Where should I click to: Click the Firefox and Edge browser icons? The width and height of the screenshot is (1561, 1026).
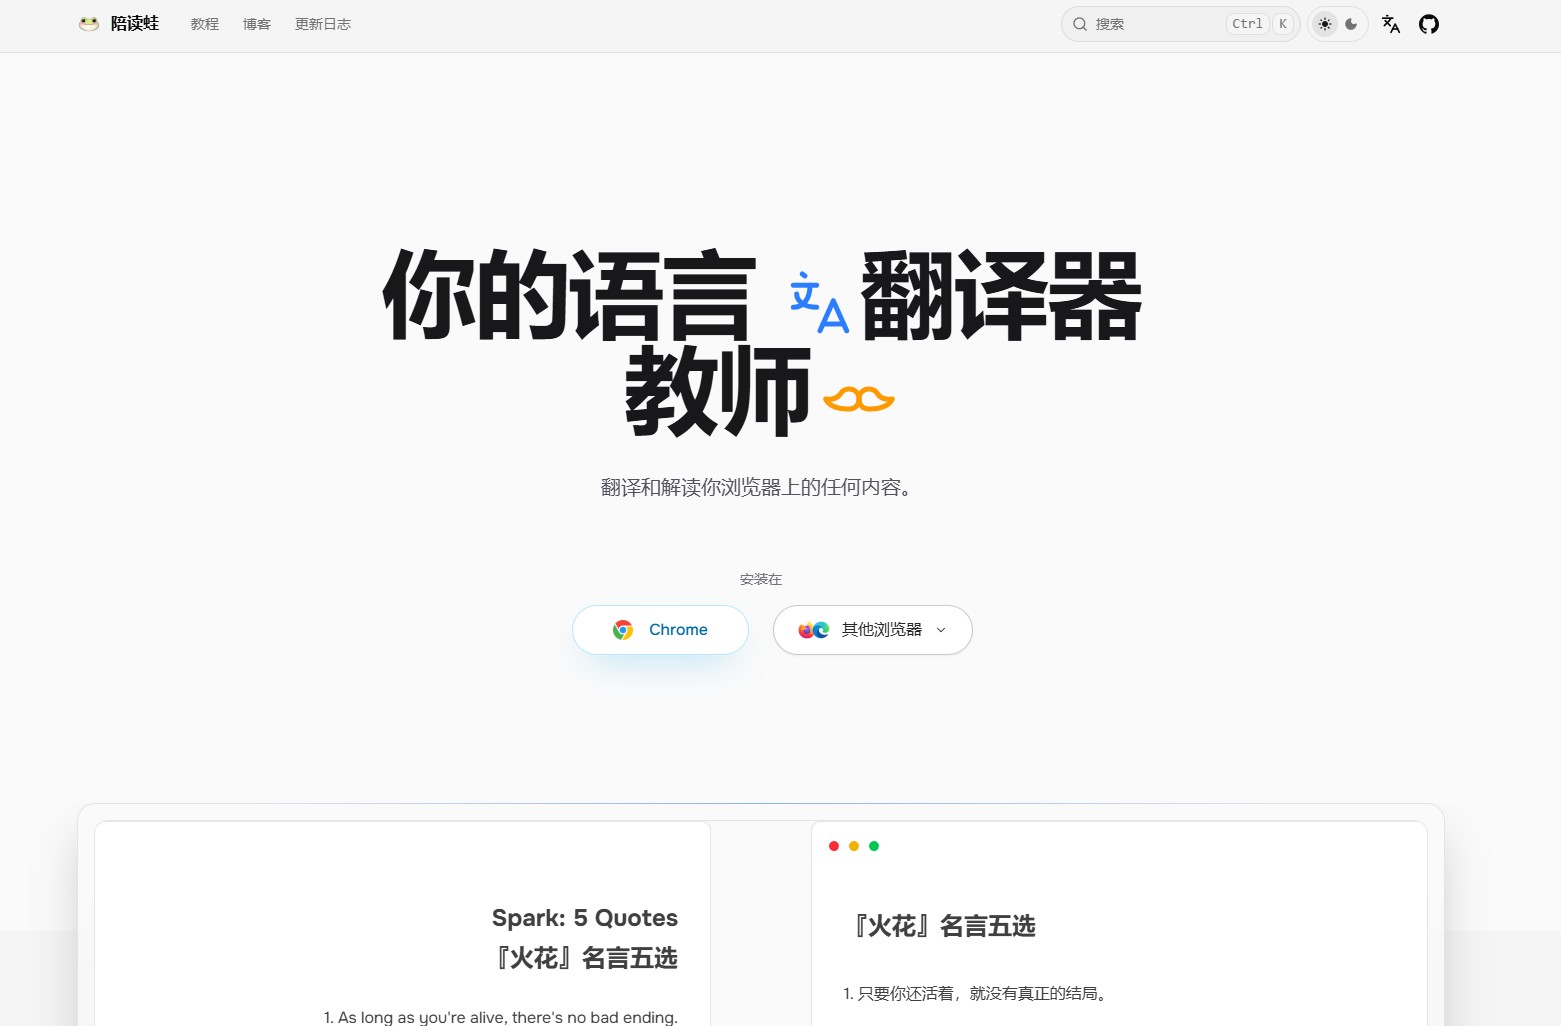[814, 630]
